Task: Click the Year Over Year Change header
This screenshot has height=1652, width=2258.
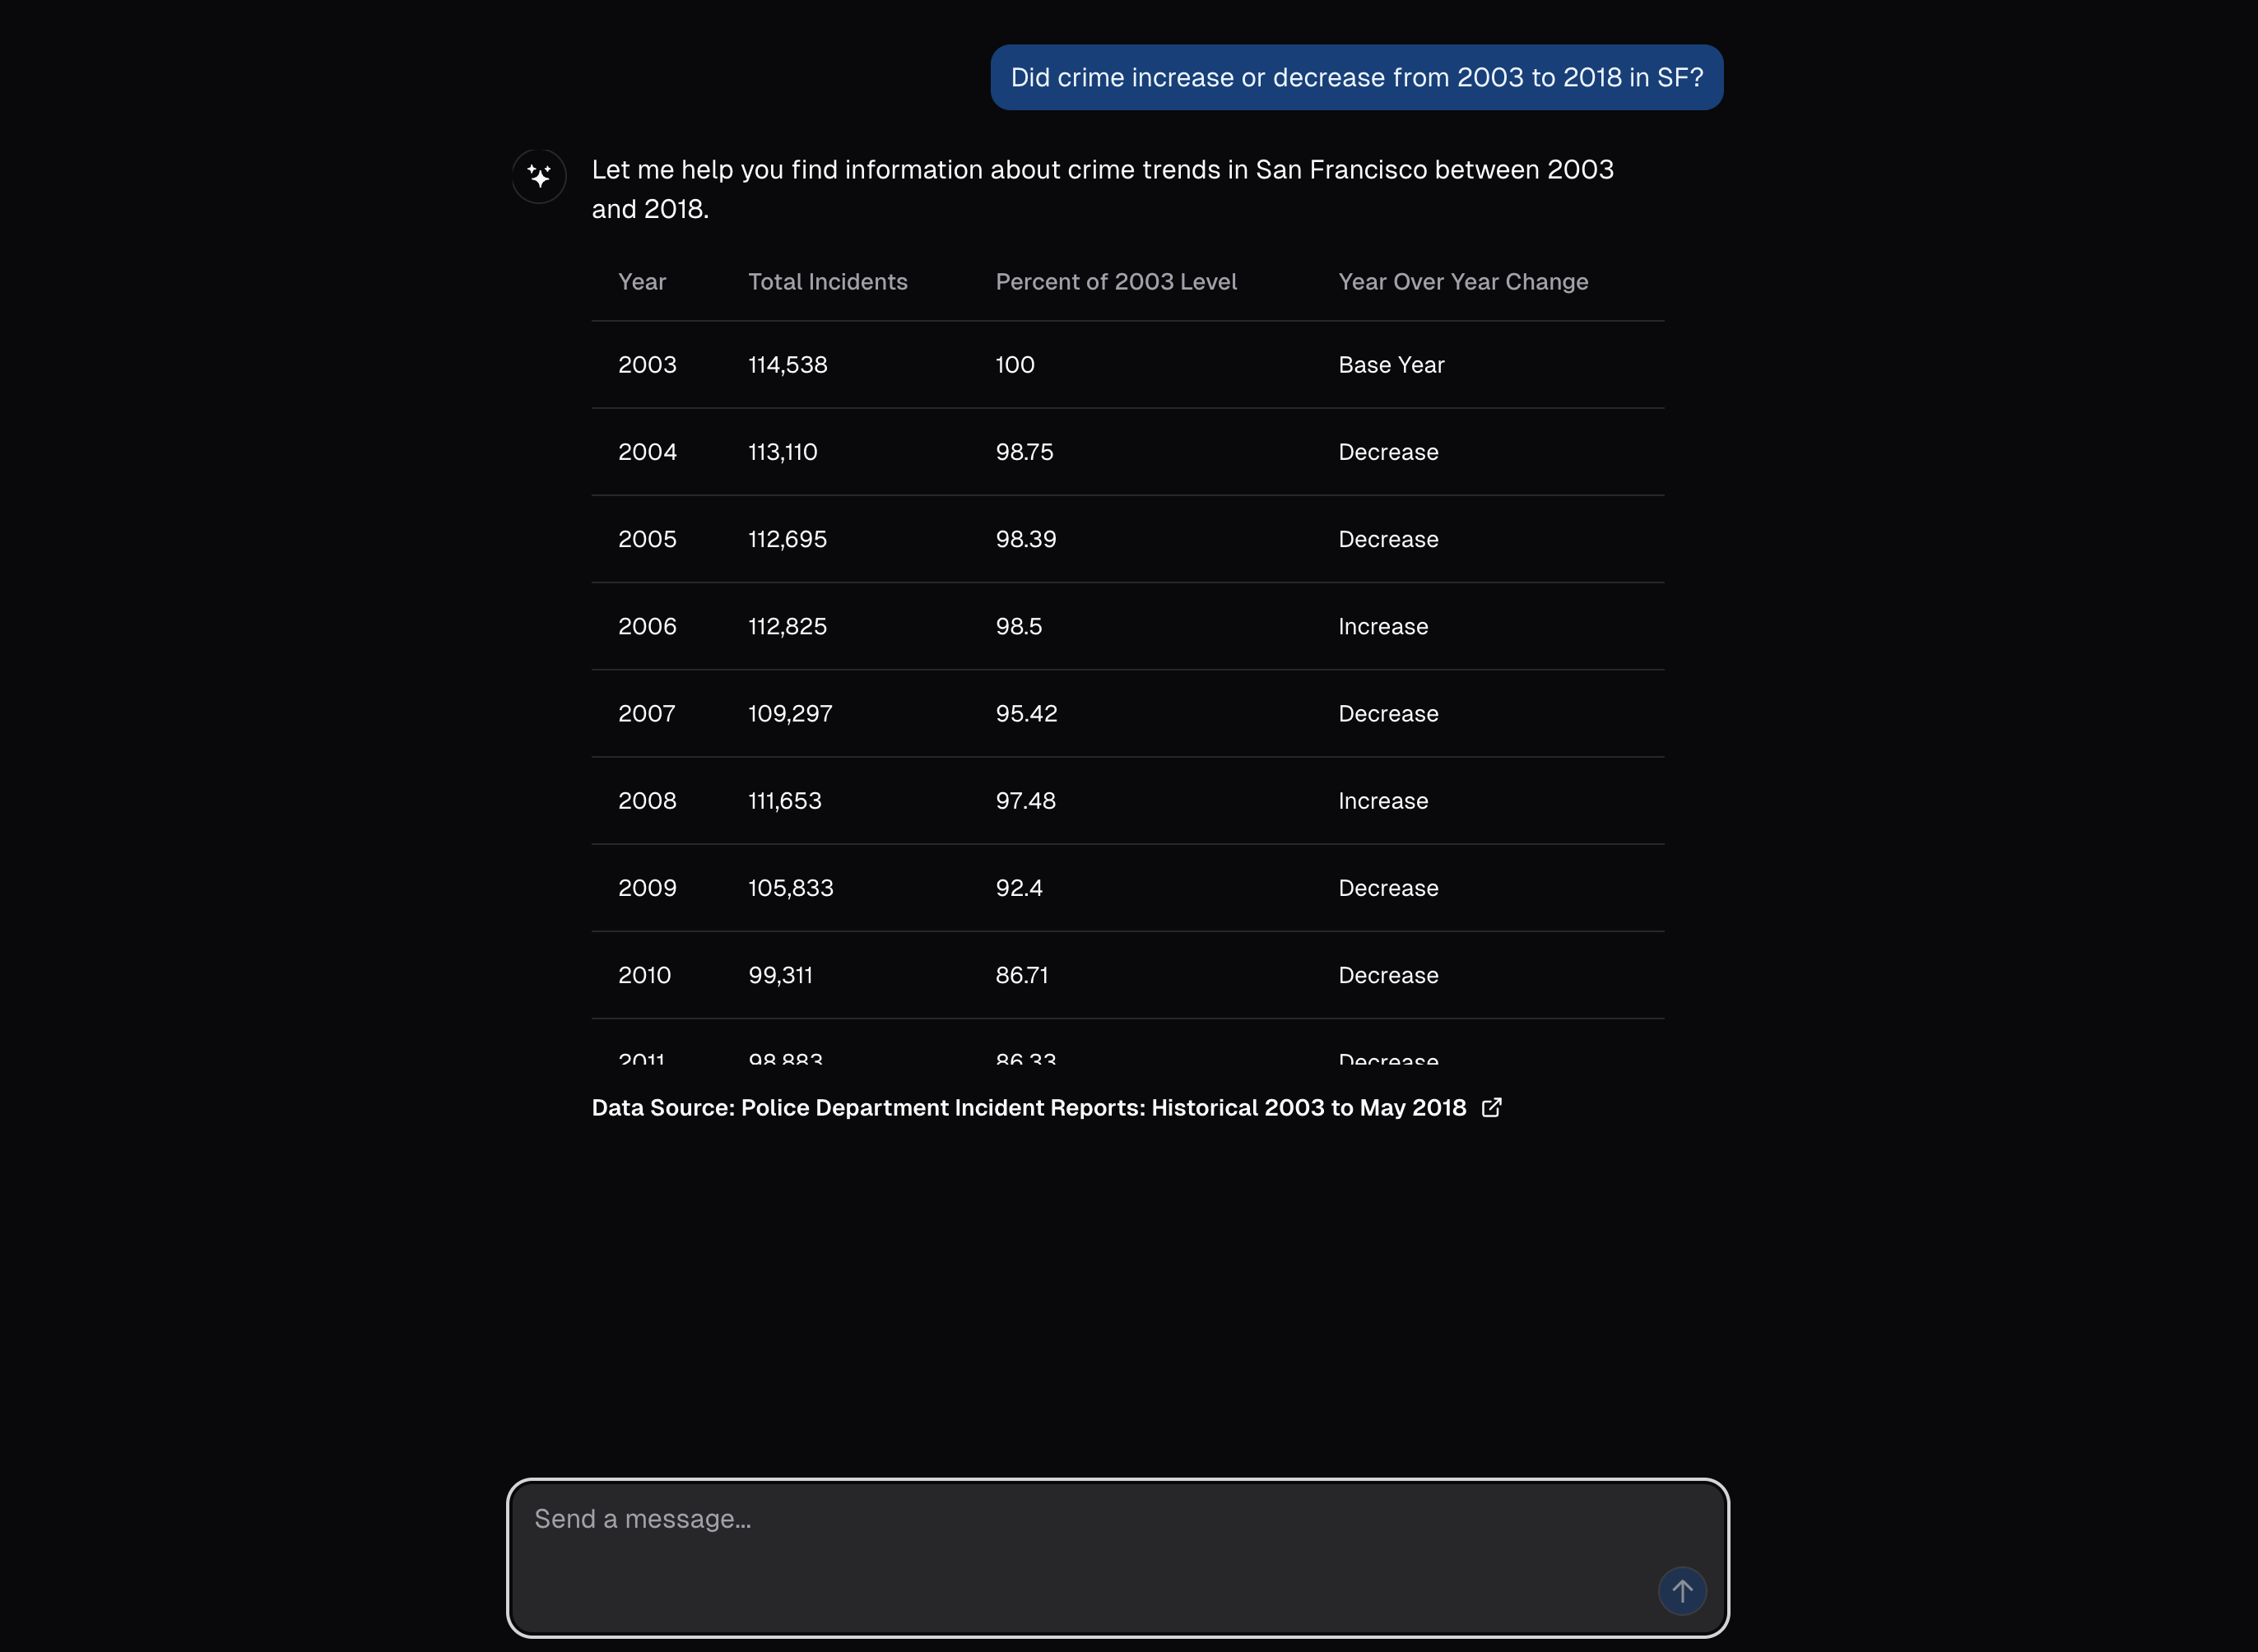Action: tap(1463, 282)
